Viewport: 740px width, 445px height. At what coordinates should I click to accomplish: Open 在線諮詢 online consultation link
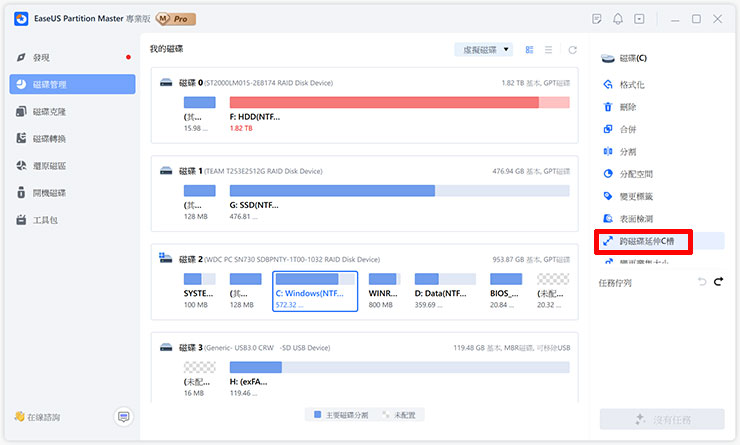pyautogui.click(x=37, y=417)
